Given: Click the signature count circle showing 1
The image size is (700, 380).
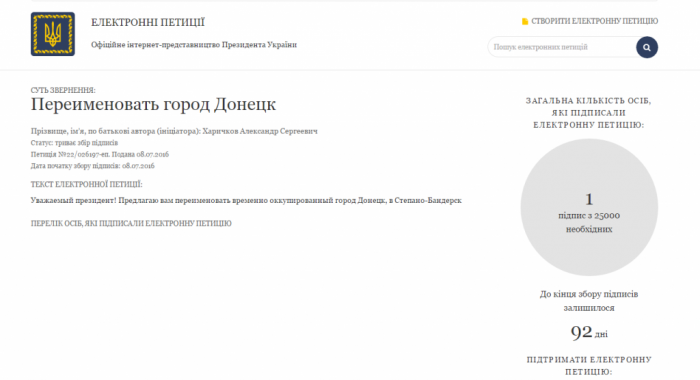Looking at the screenshot, I should 589,207.
